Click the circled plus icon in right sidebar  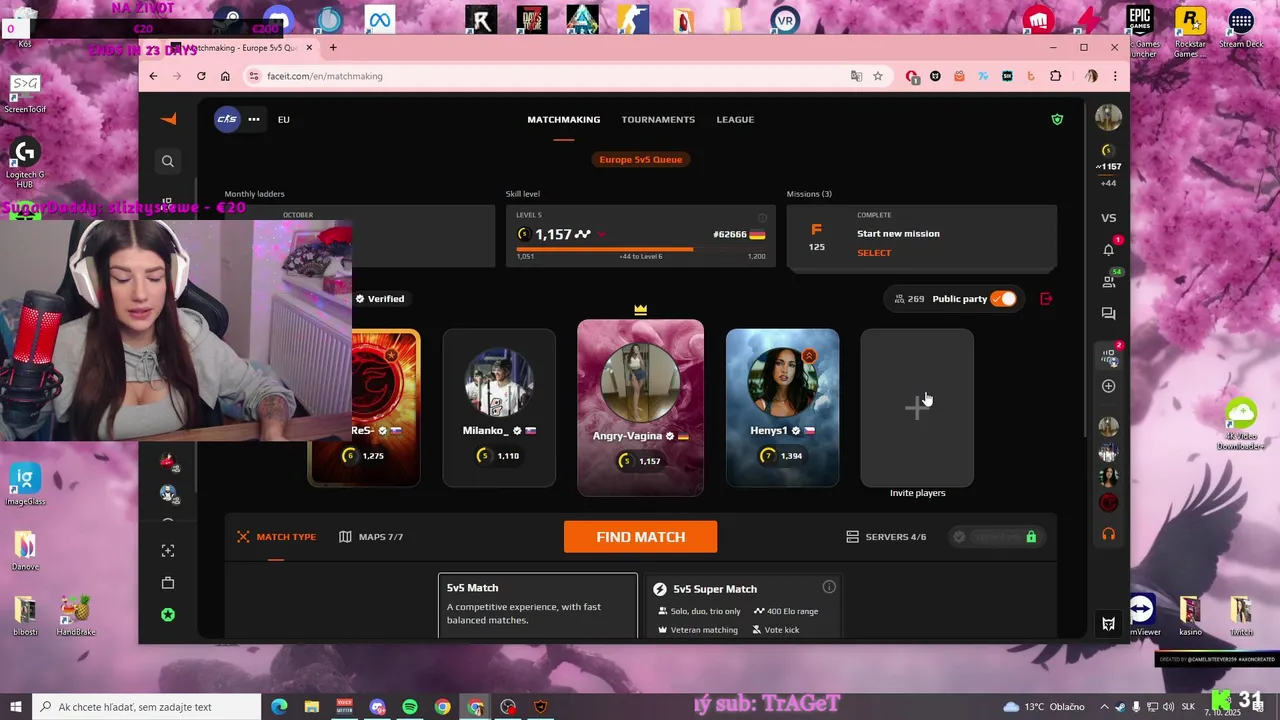pyautogui.click(x=1108, y=386)
